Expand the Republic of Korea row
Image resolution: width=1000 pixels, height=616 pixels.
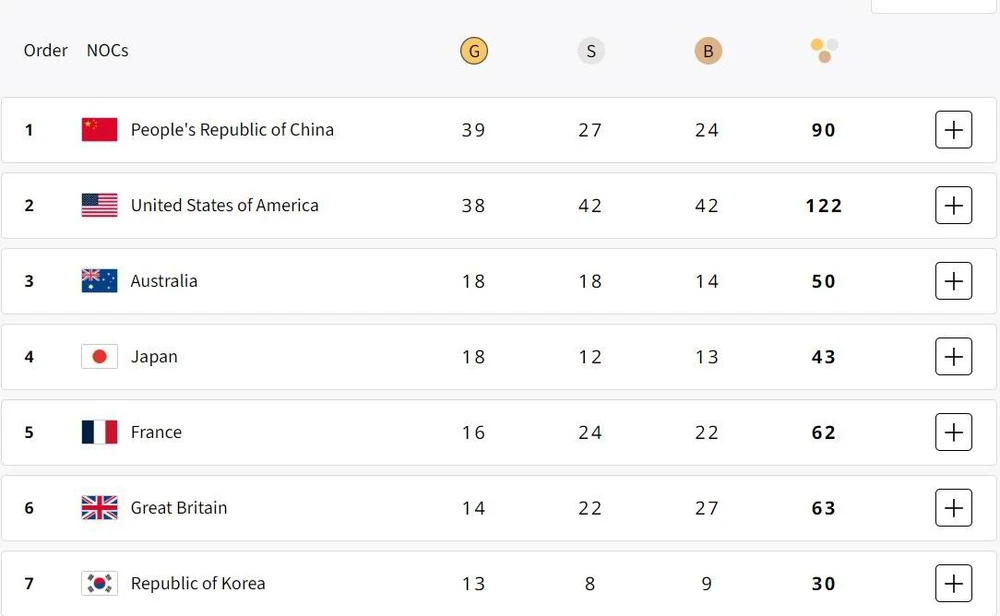pos(953,583)
